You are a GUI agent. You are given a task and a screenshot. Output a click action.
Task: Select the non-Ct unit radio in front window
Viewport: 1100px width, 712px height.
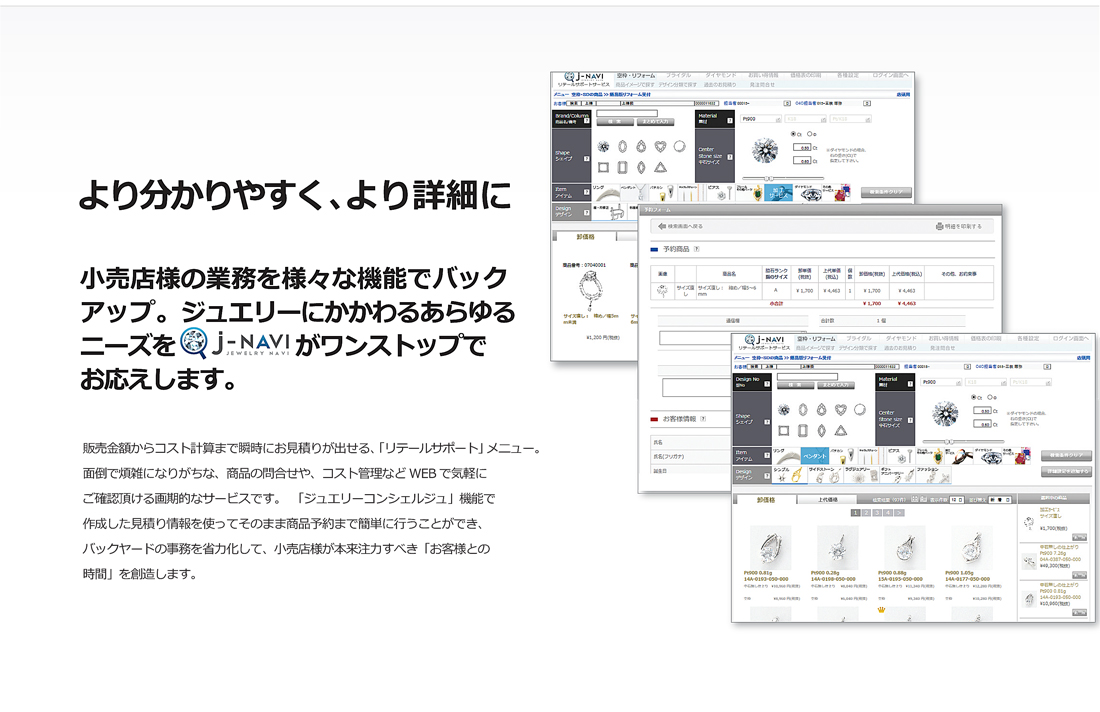pos(990,397)
